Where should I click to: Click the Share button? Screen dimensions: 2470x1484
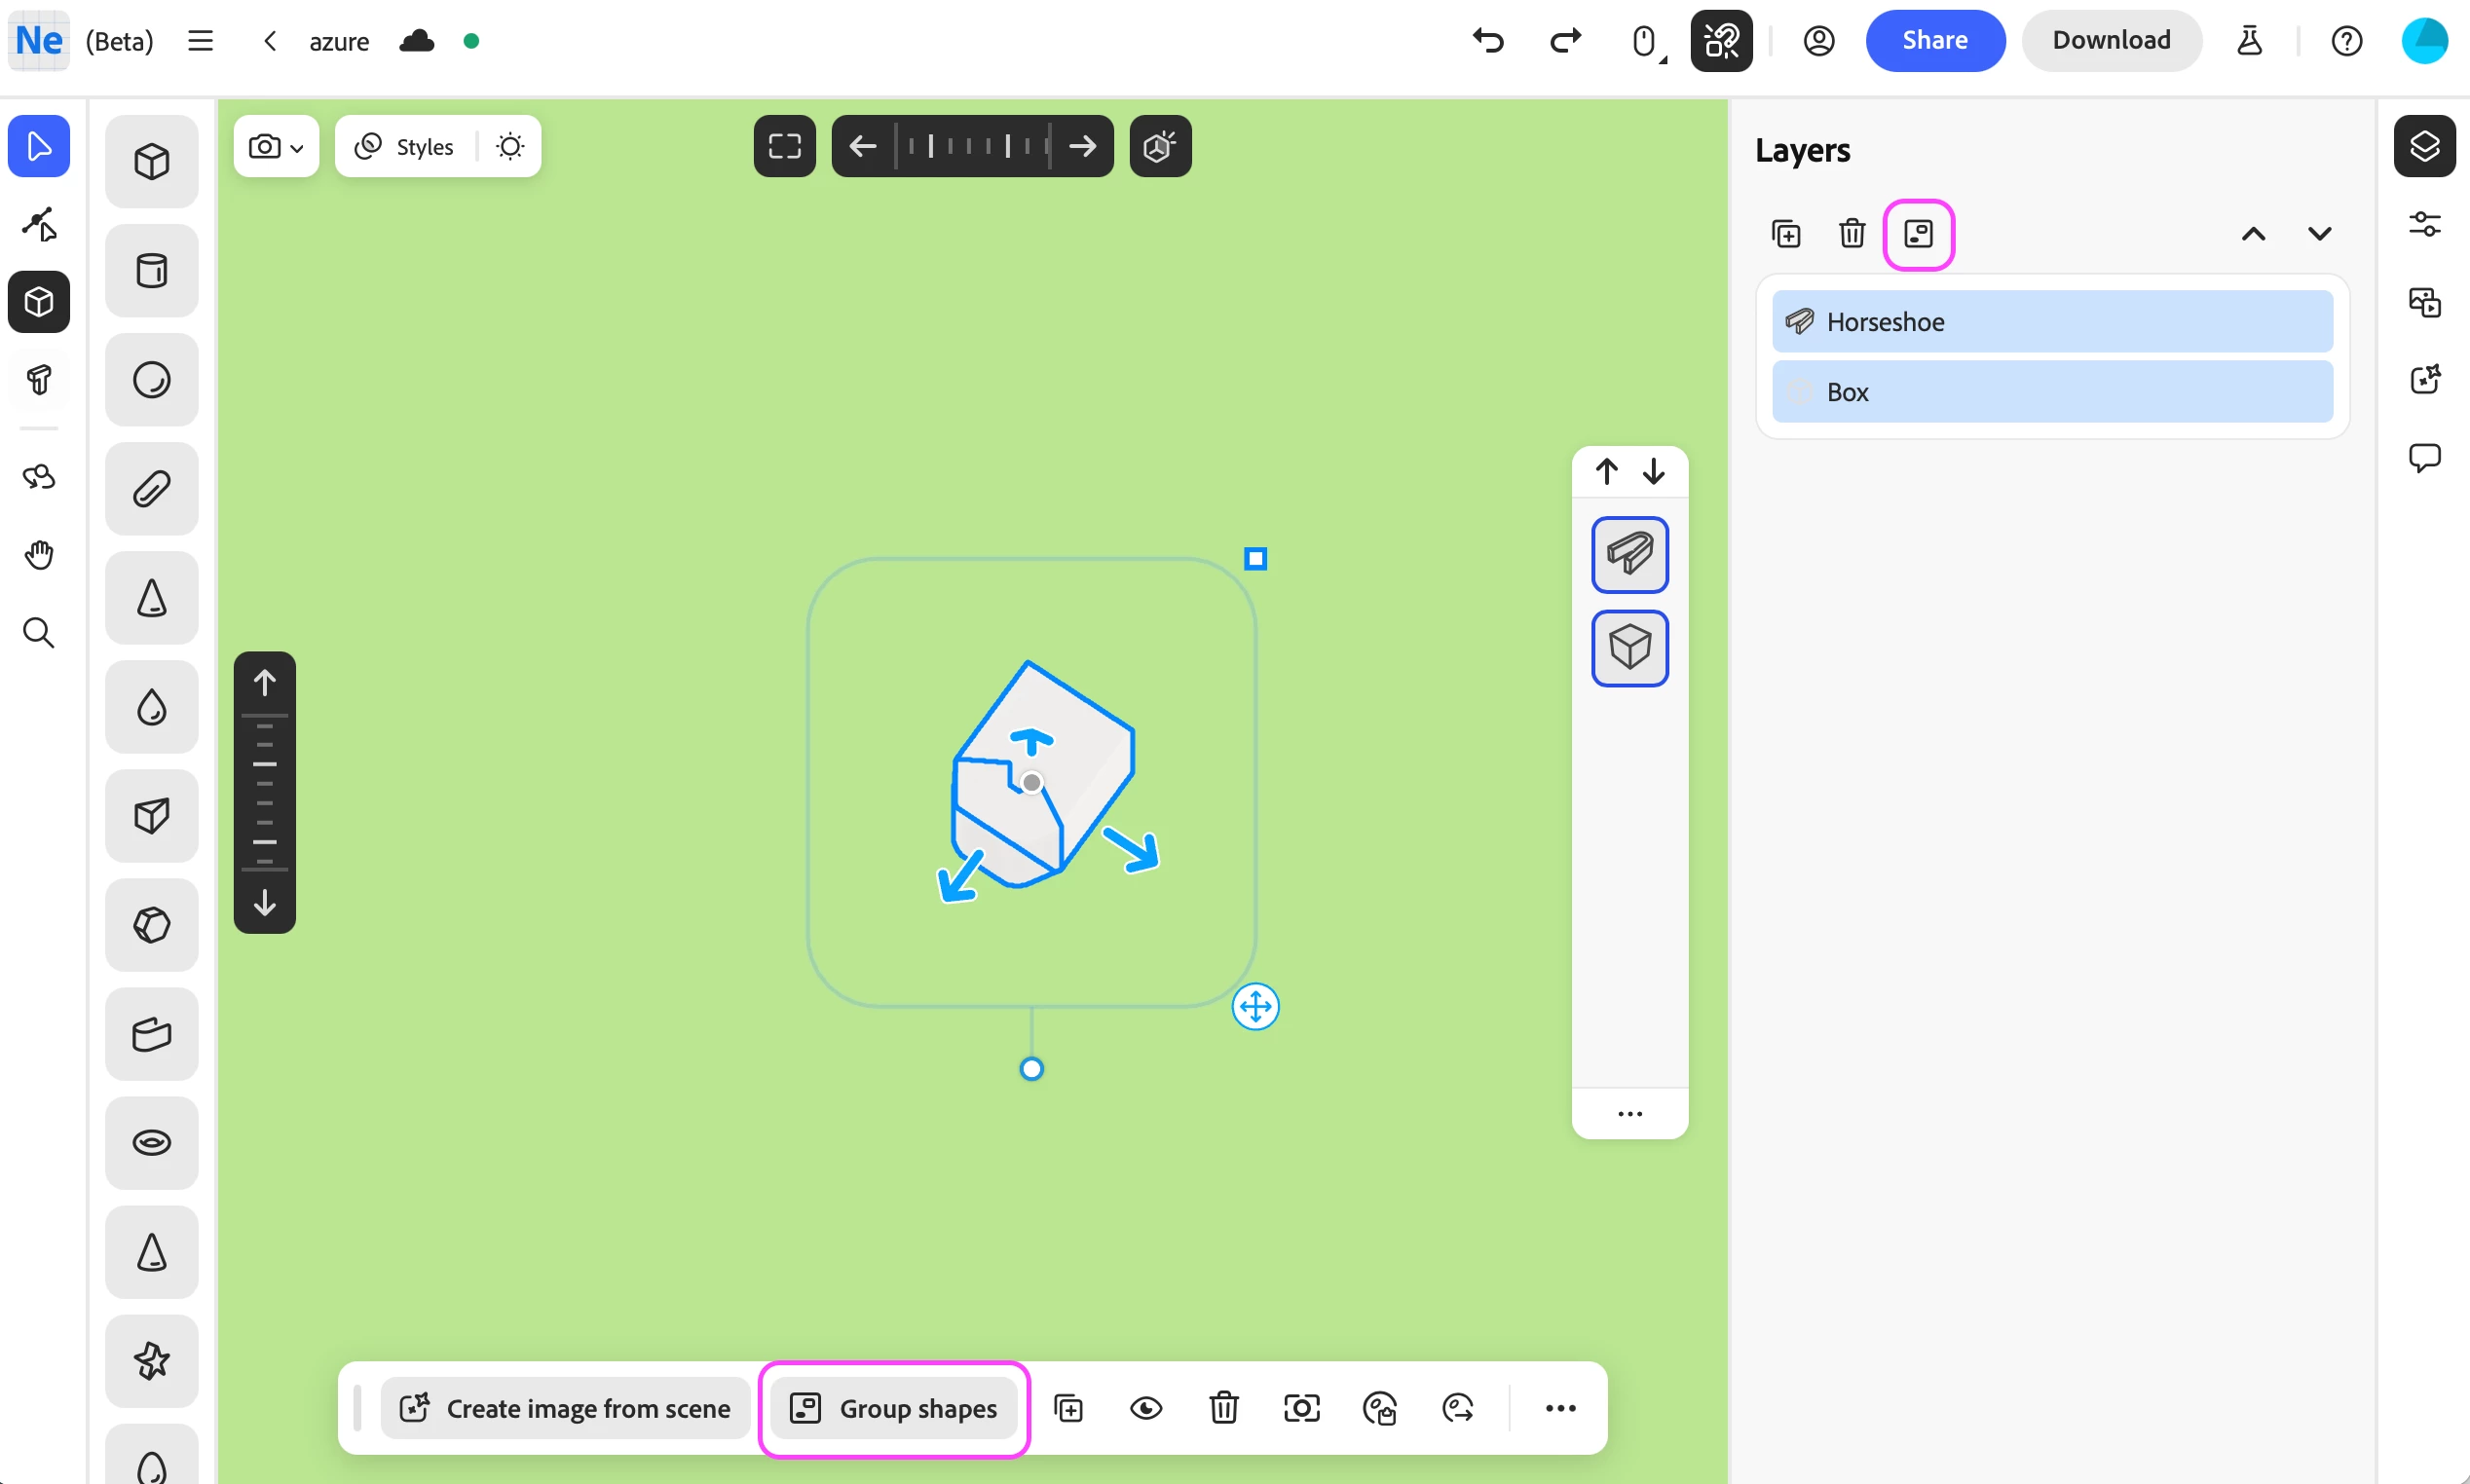pyautogui.click(x=1934, y=41)
